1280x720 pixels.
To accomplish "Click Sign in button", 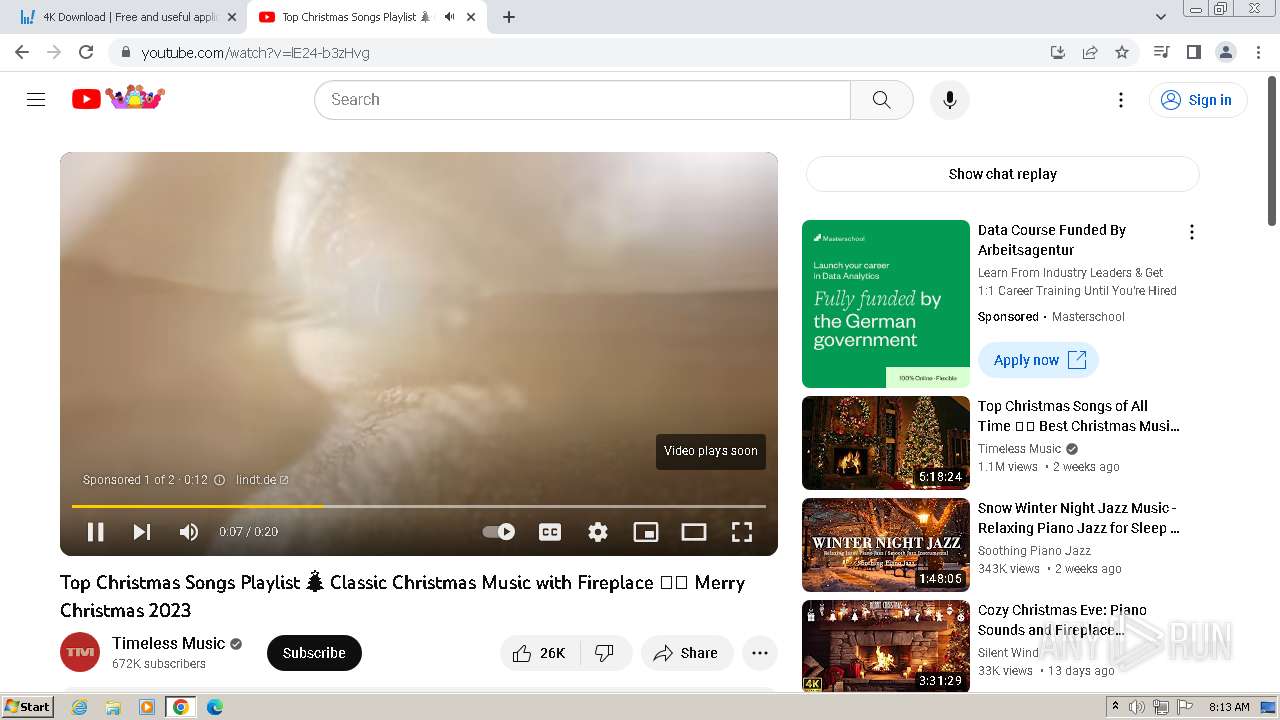I will (1198, 99).
